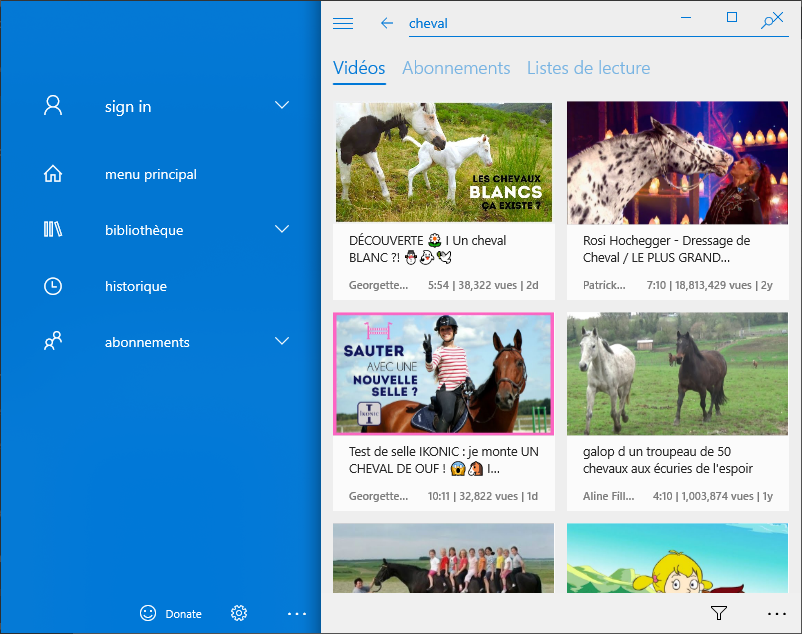Open settings gear icon
Image resolution: width=802 pixels, height=634 pixels.
point(239,613)
